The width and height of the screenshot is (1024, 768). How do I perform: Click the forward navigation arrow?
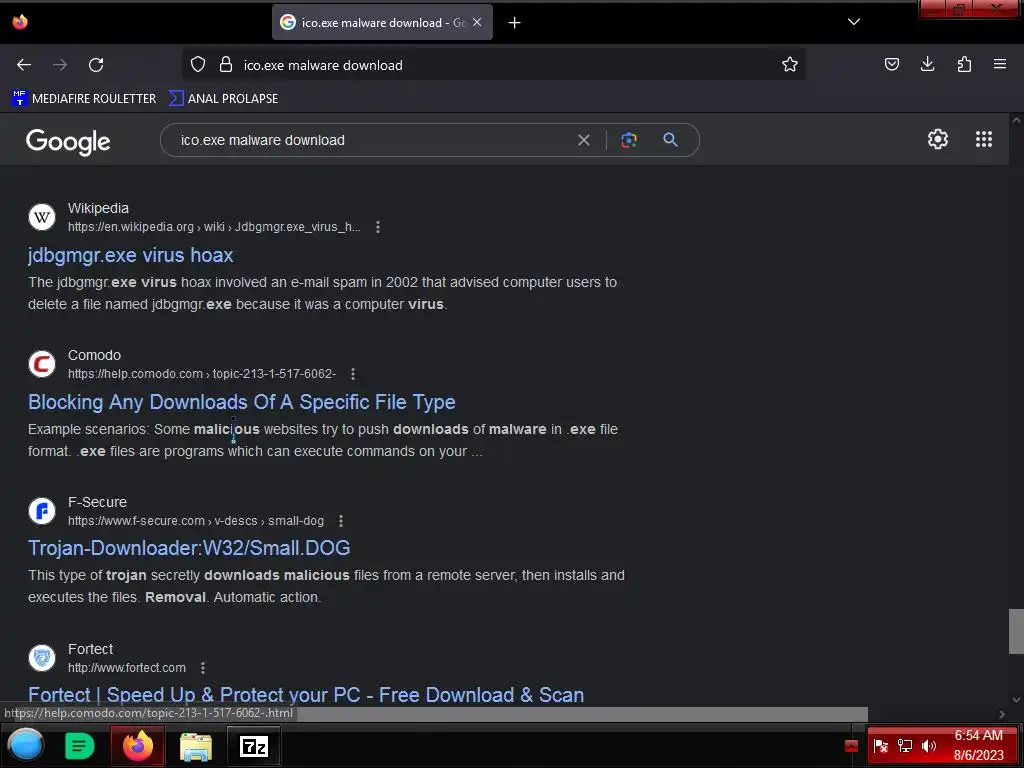[x=60, y=65]
